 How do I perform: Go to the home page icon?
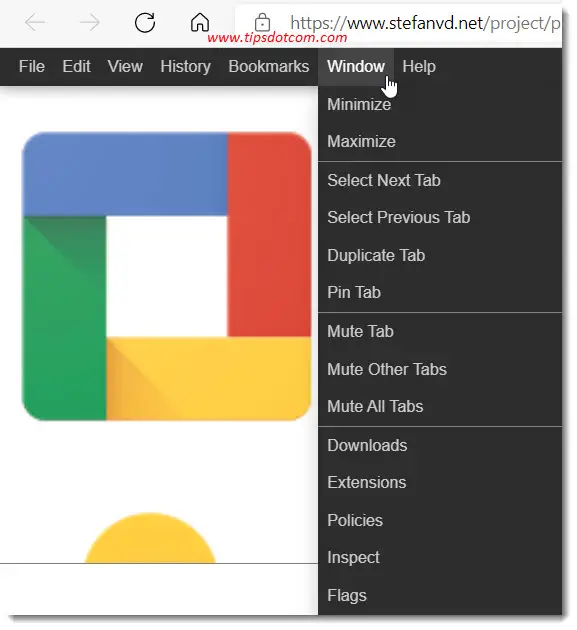click(200, 22)
